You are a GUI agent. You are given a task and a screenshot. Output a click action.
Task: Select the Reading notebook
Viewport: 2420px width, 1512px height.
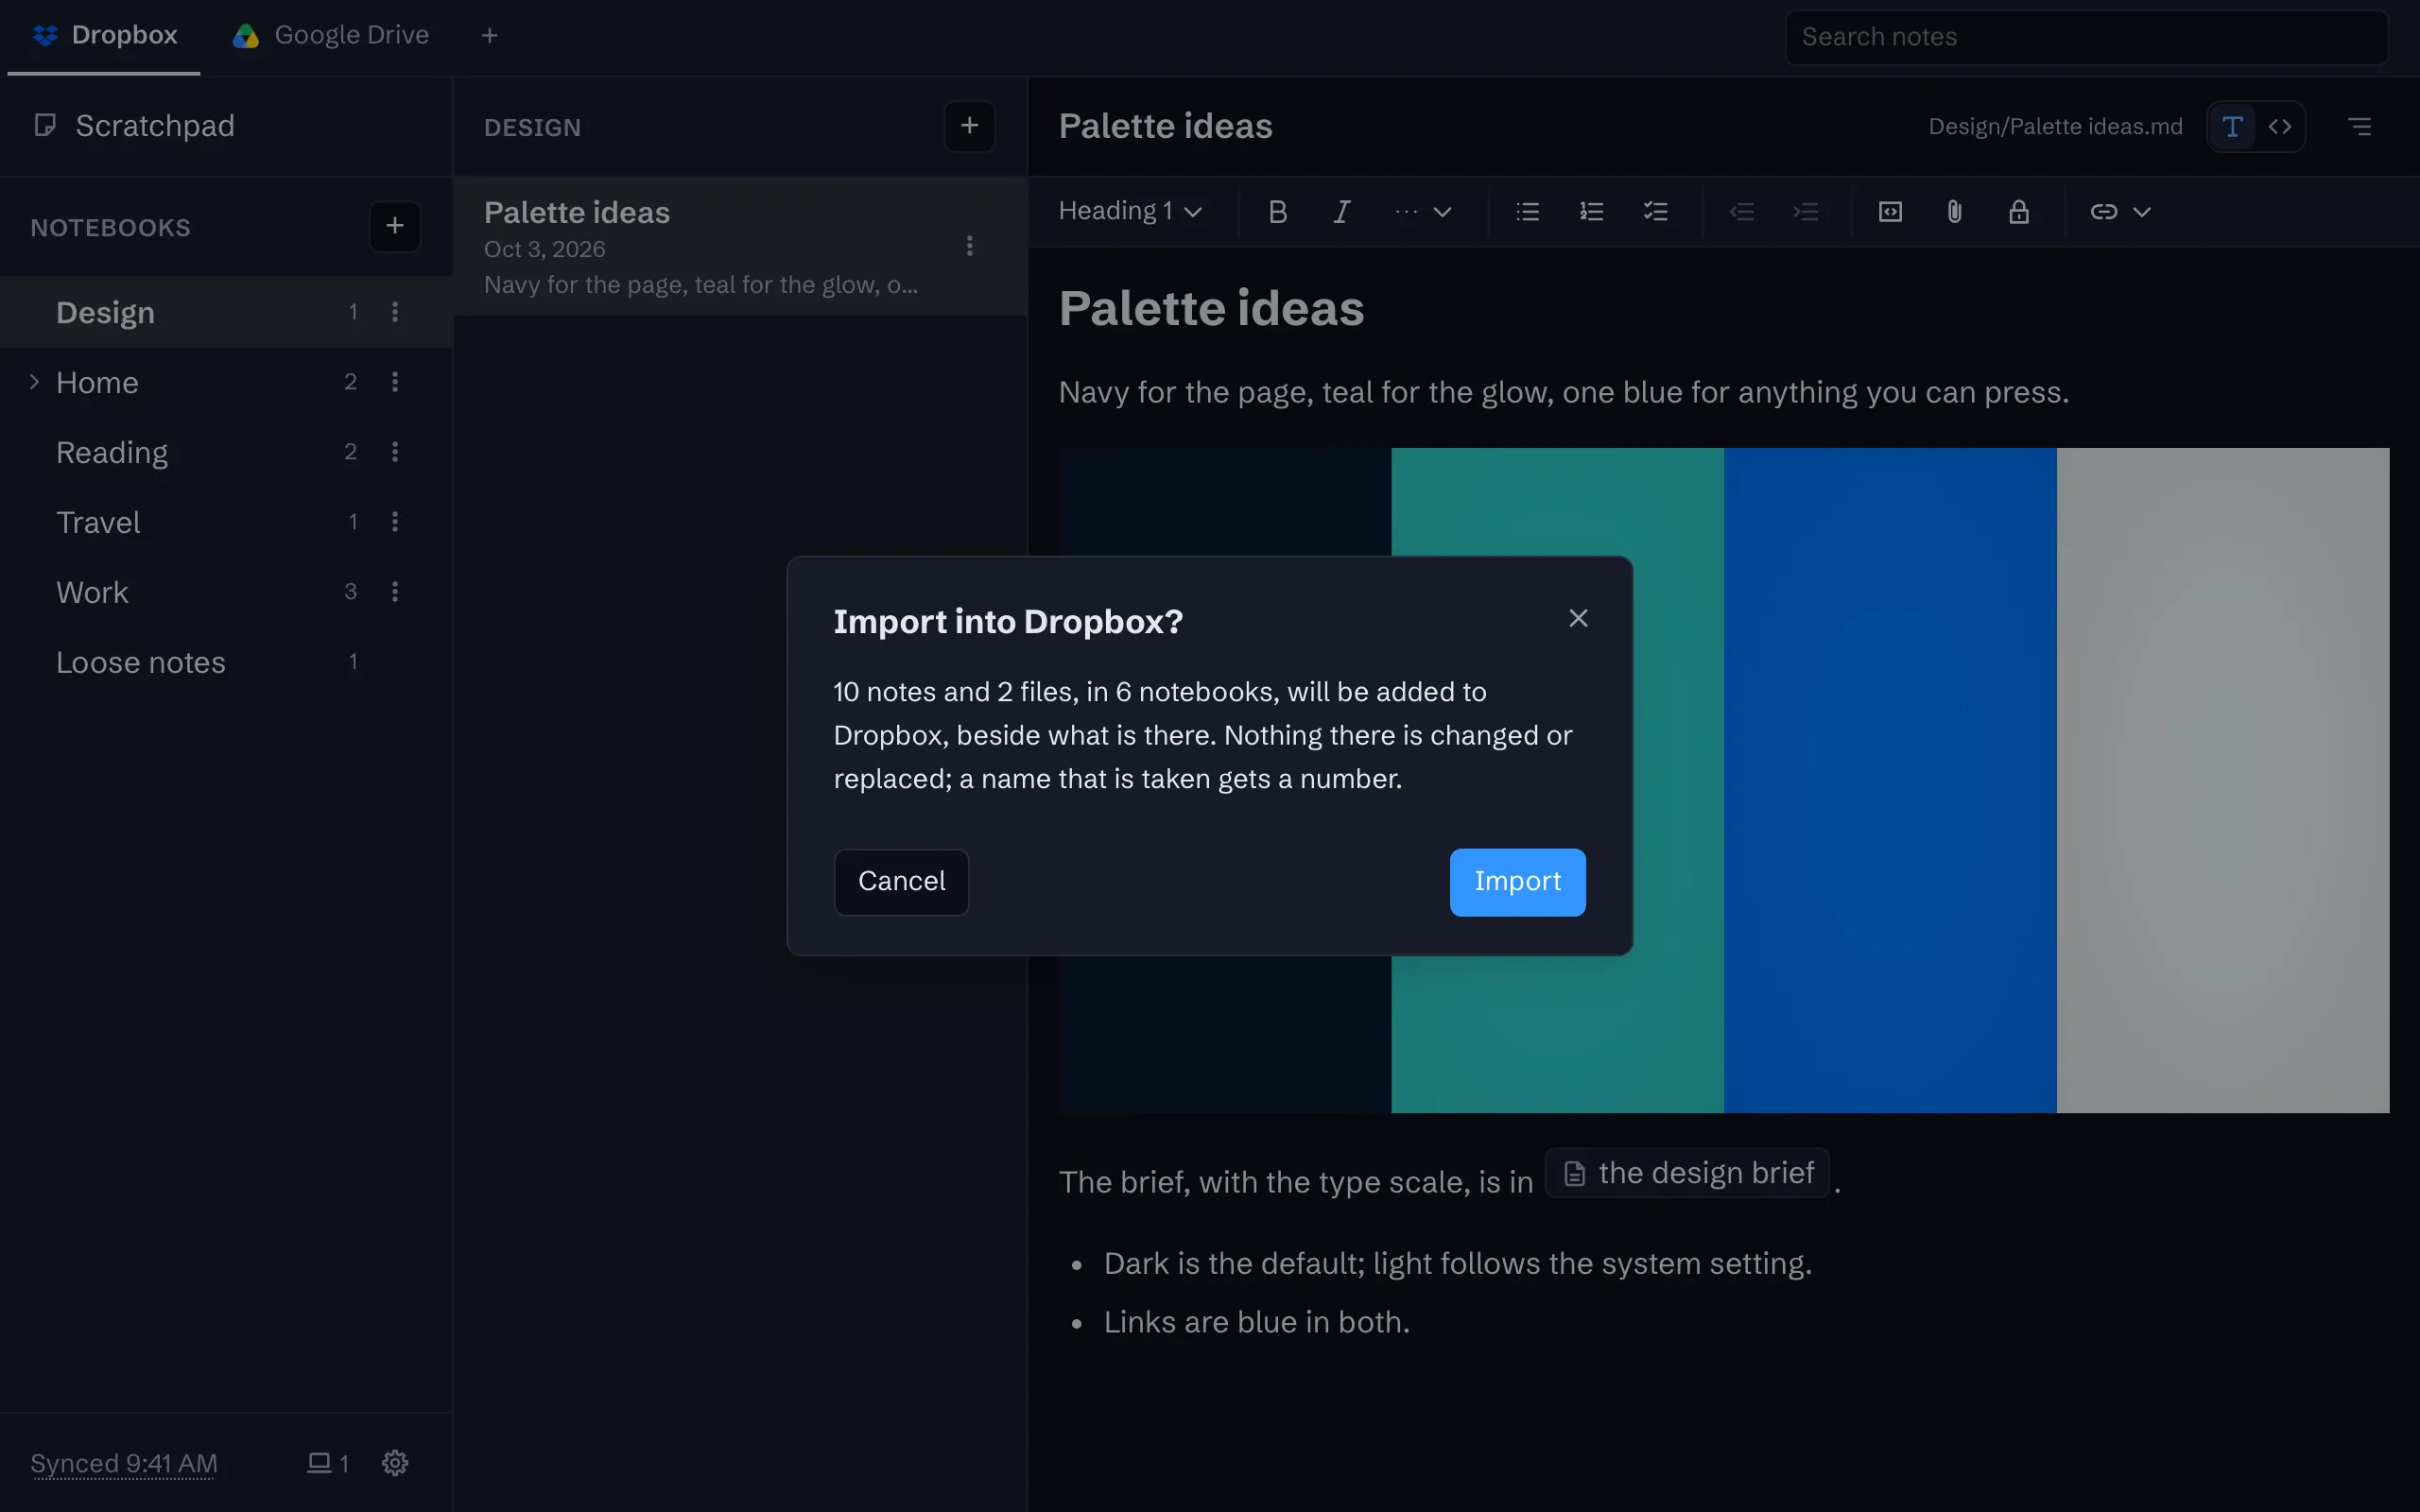[x=226, y=452]
